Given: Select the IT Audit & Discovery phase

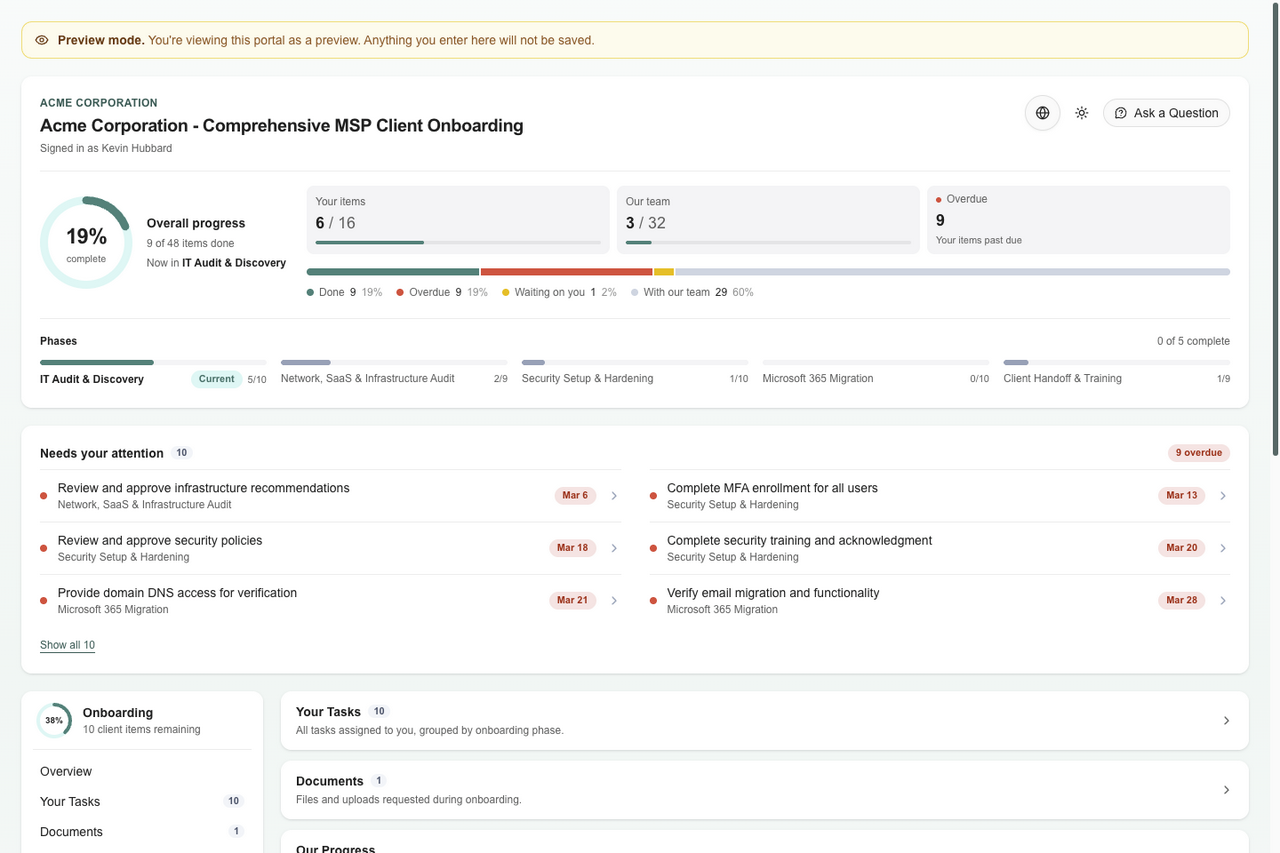Looking at the screenshot, I should pos(153,373).
